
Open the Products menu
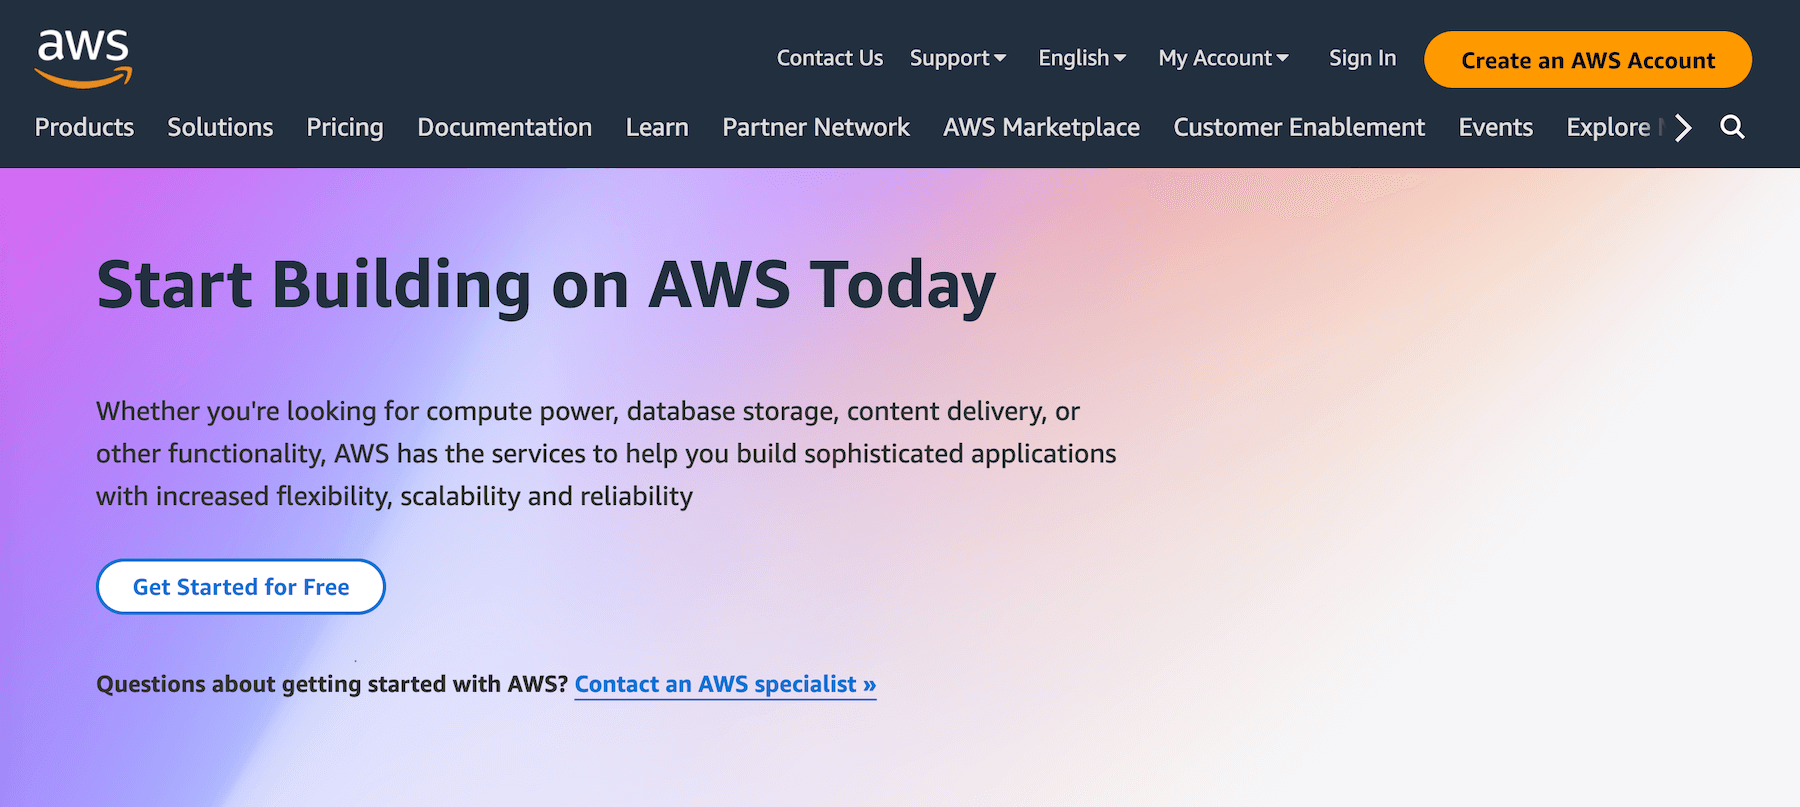coord(84,128)
